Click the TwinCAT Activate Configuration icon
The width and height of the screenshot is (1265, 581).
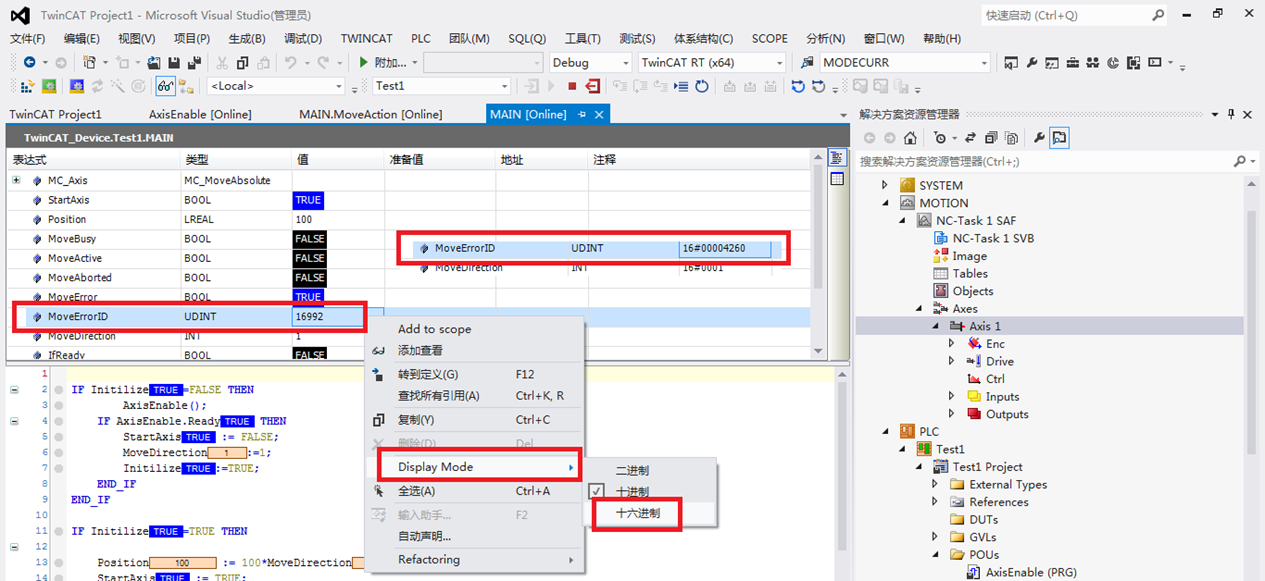pos(27,86)
